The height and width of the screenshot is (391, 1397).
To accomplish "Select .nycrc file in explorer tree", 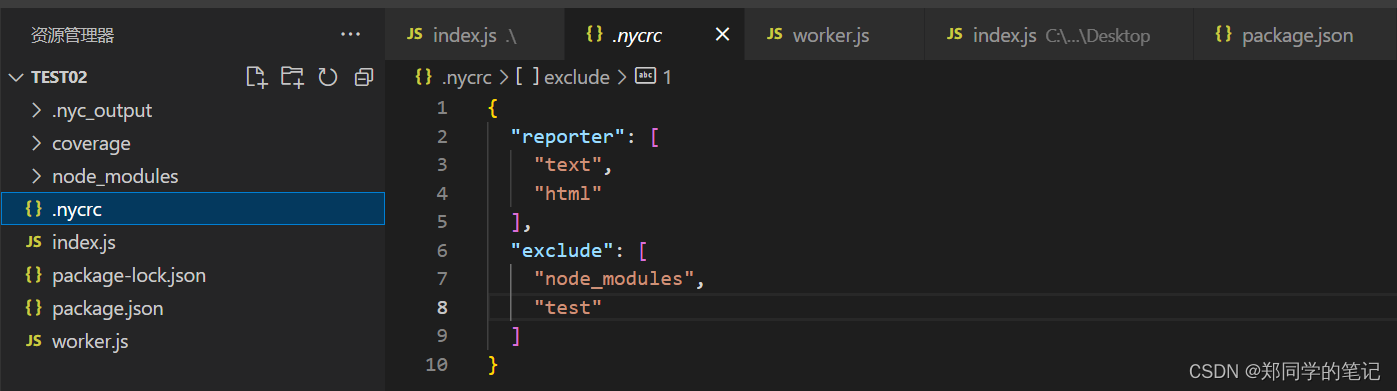I will 192,209.
